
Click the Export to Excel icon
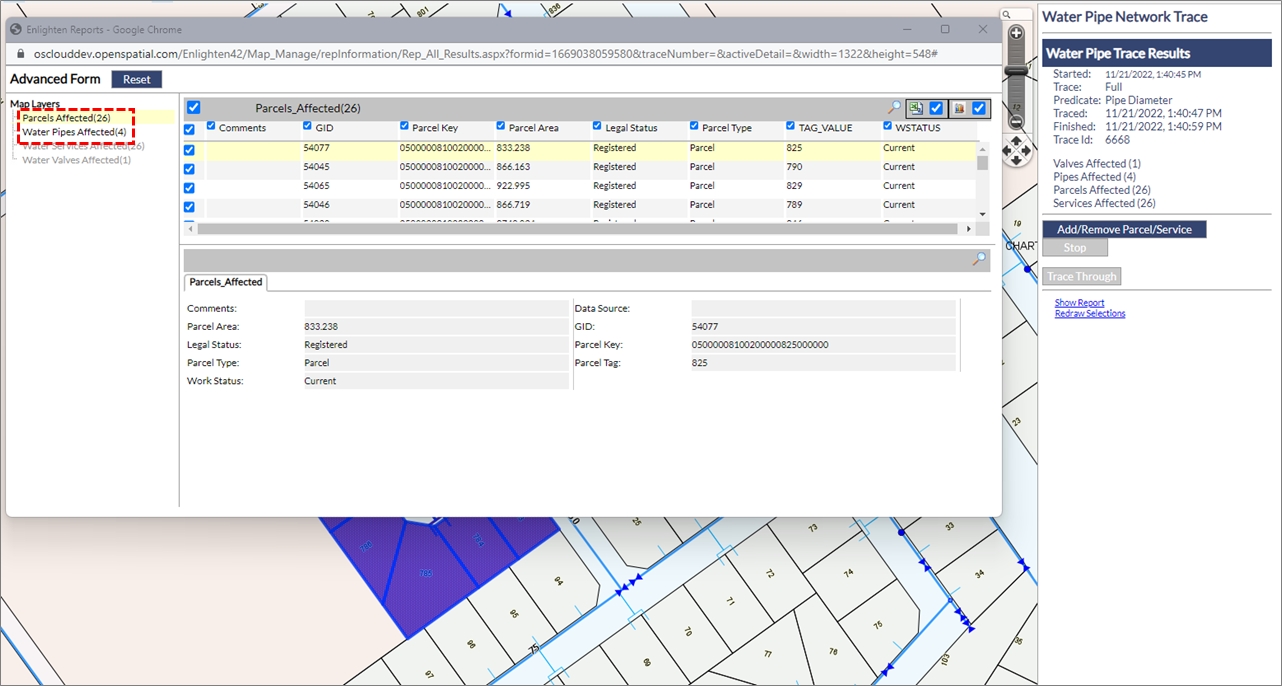(x=915, y=108)
